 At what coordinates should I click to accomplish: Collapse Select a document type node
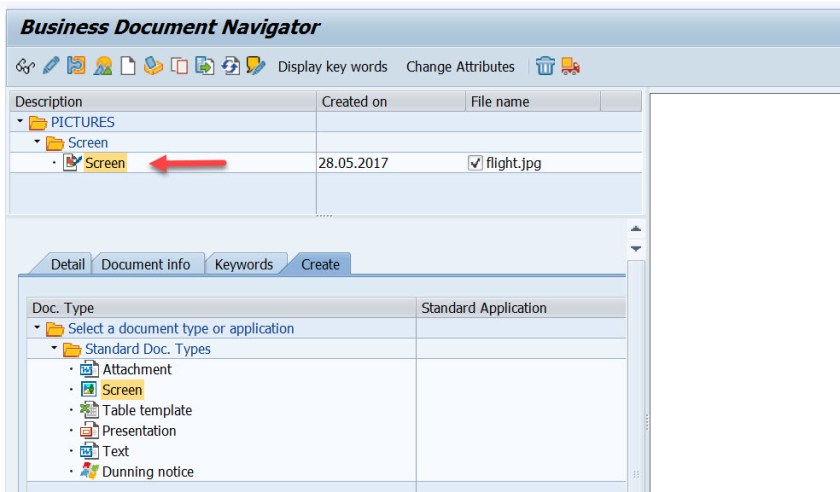tap(37, 328)
